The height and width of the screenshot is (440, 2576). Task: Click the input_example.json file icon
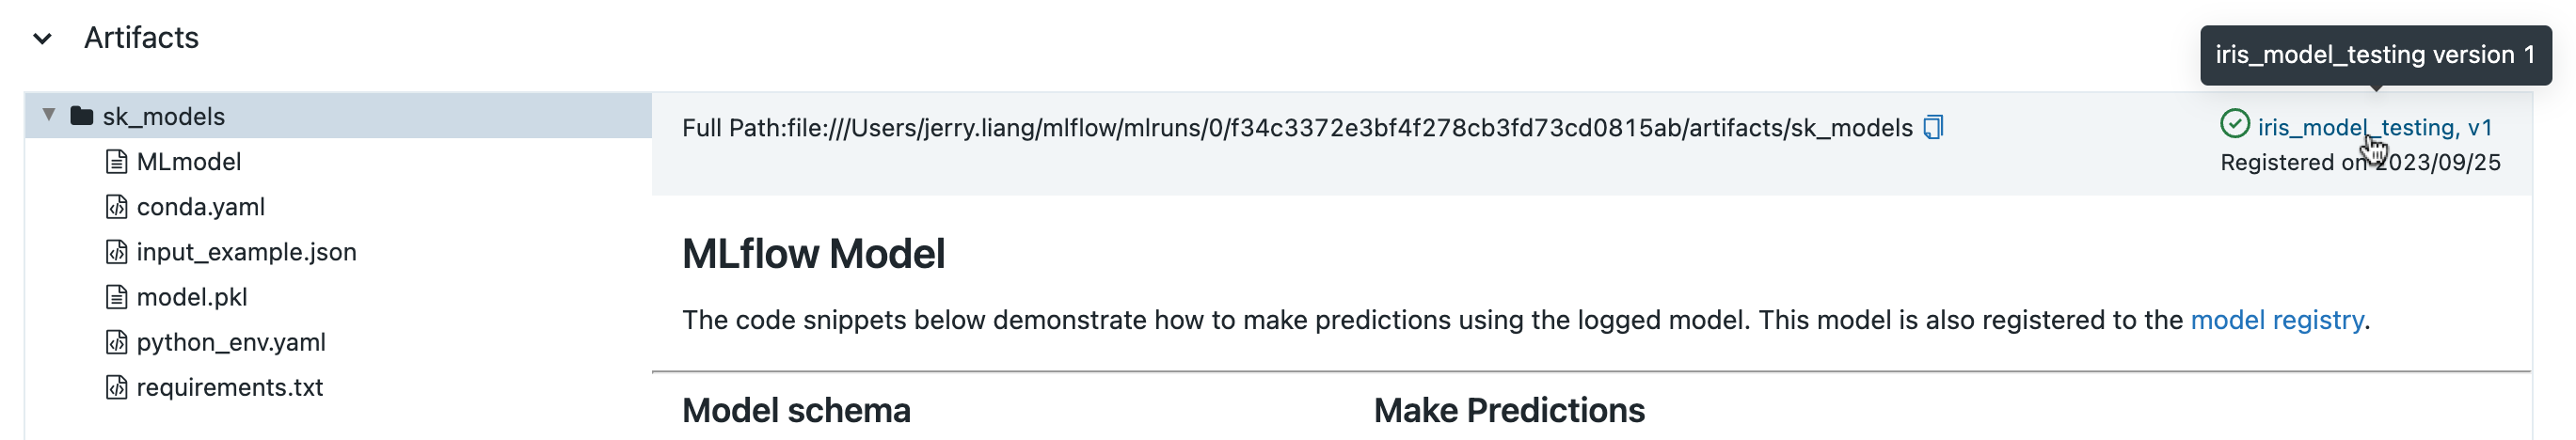[x=116, y=252]
